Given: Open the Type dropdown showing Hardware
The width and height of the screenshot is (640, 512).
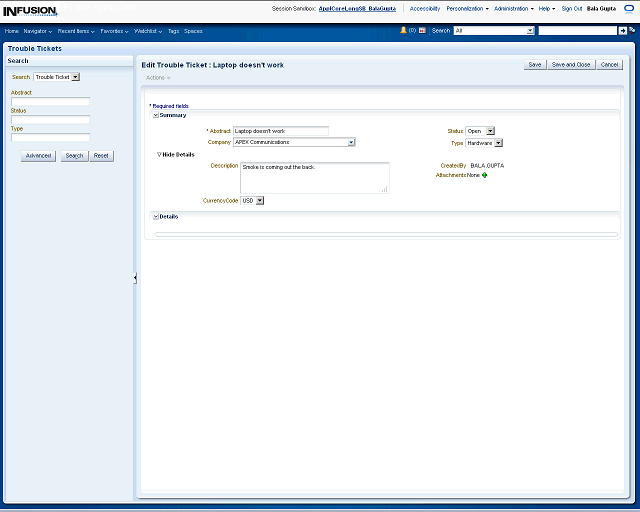Looking at the screenshot, I should pyautogui.click(x=498, y=143).
